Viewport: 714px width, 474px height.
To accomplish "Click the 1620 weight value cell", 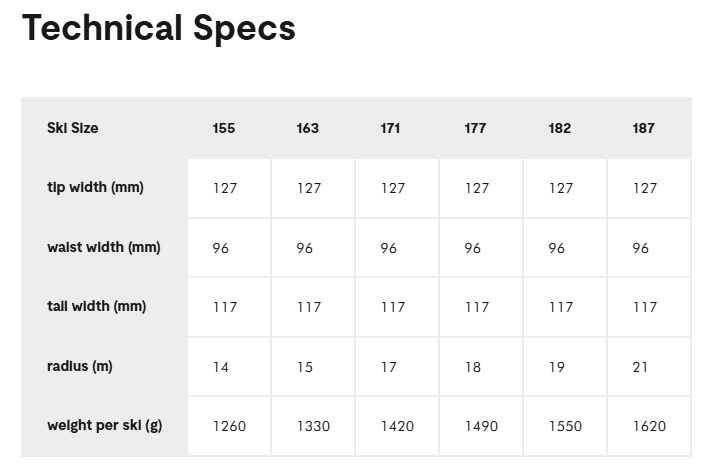I will [x=649, y=426].
